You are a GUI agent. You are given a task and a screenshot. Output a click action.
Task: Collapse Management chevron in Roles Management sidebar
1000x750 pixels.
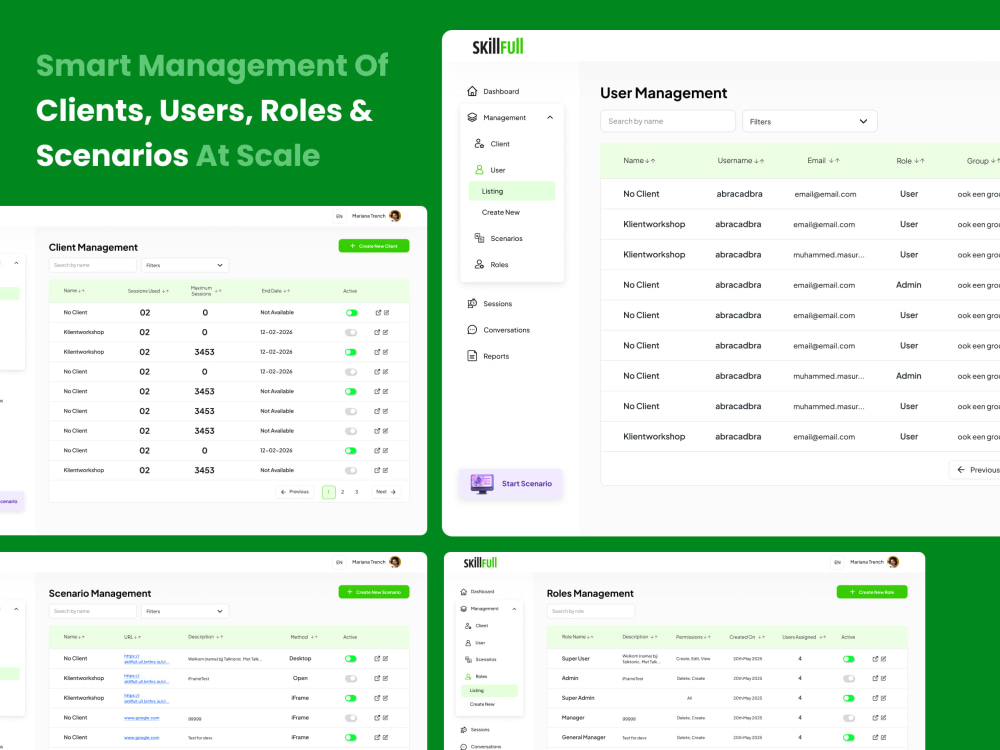[x=514, y=609]
